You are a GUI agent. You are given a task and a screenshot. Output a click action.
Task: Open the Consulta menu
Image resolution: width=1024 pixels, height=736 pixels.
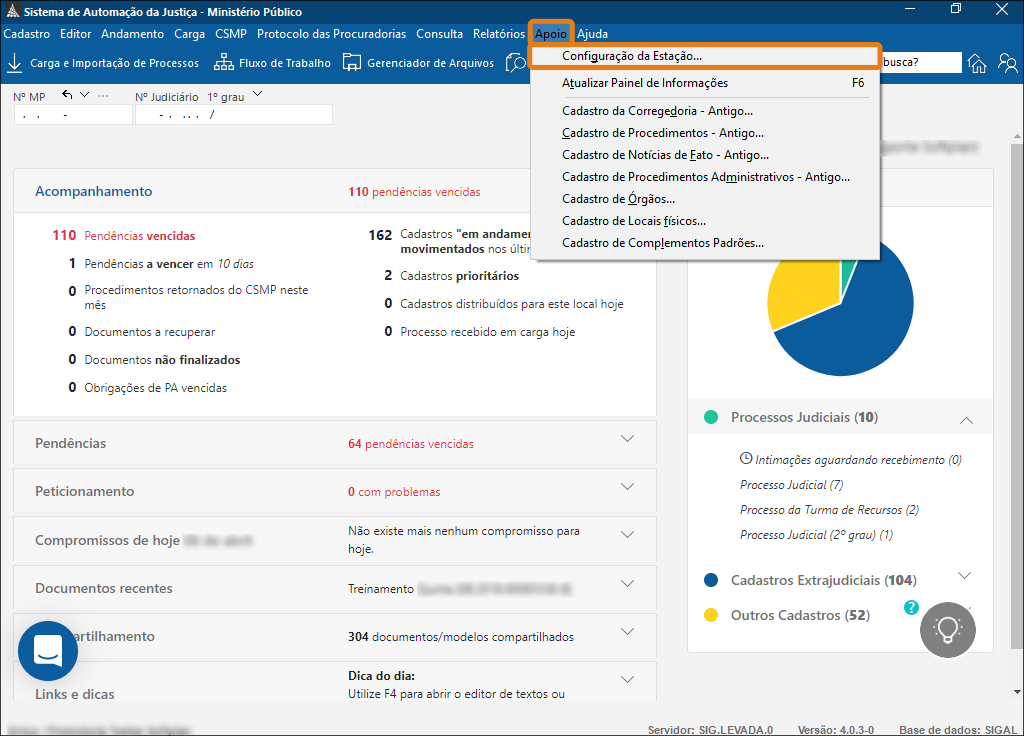pyautogui.click(x=440, y=34)
